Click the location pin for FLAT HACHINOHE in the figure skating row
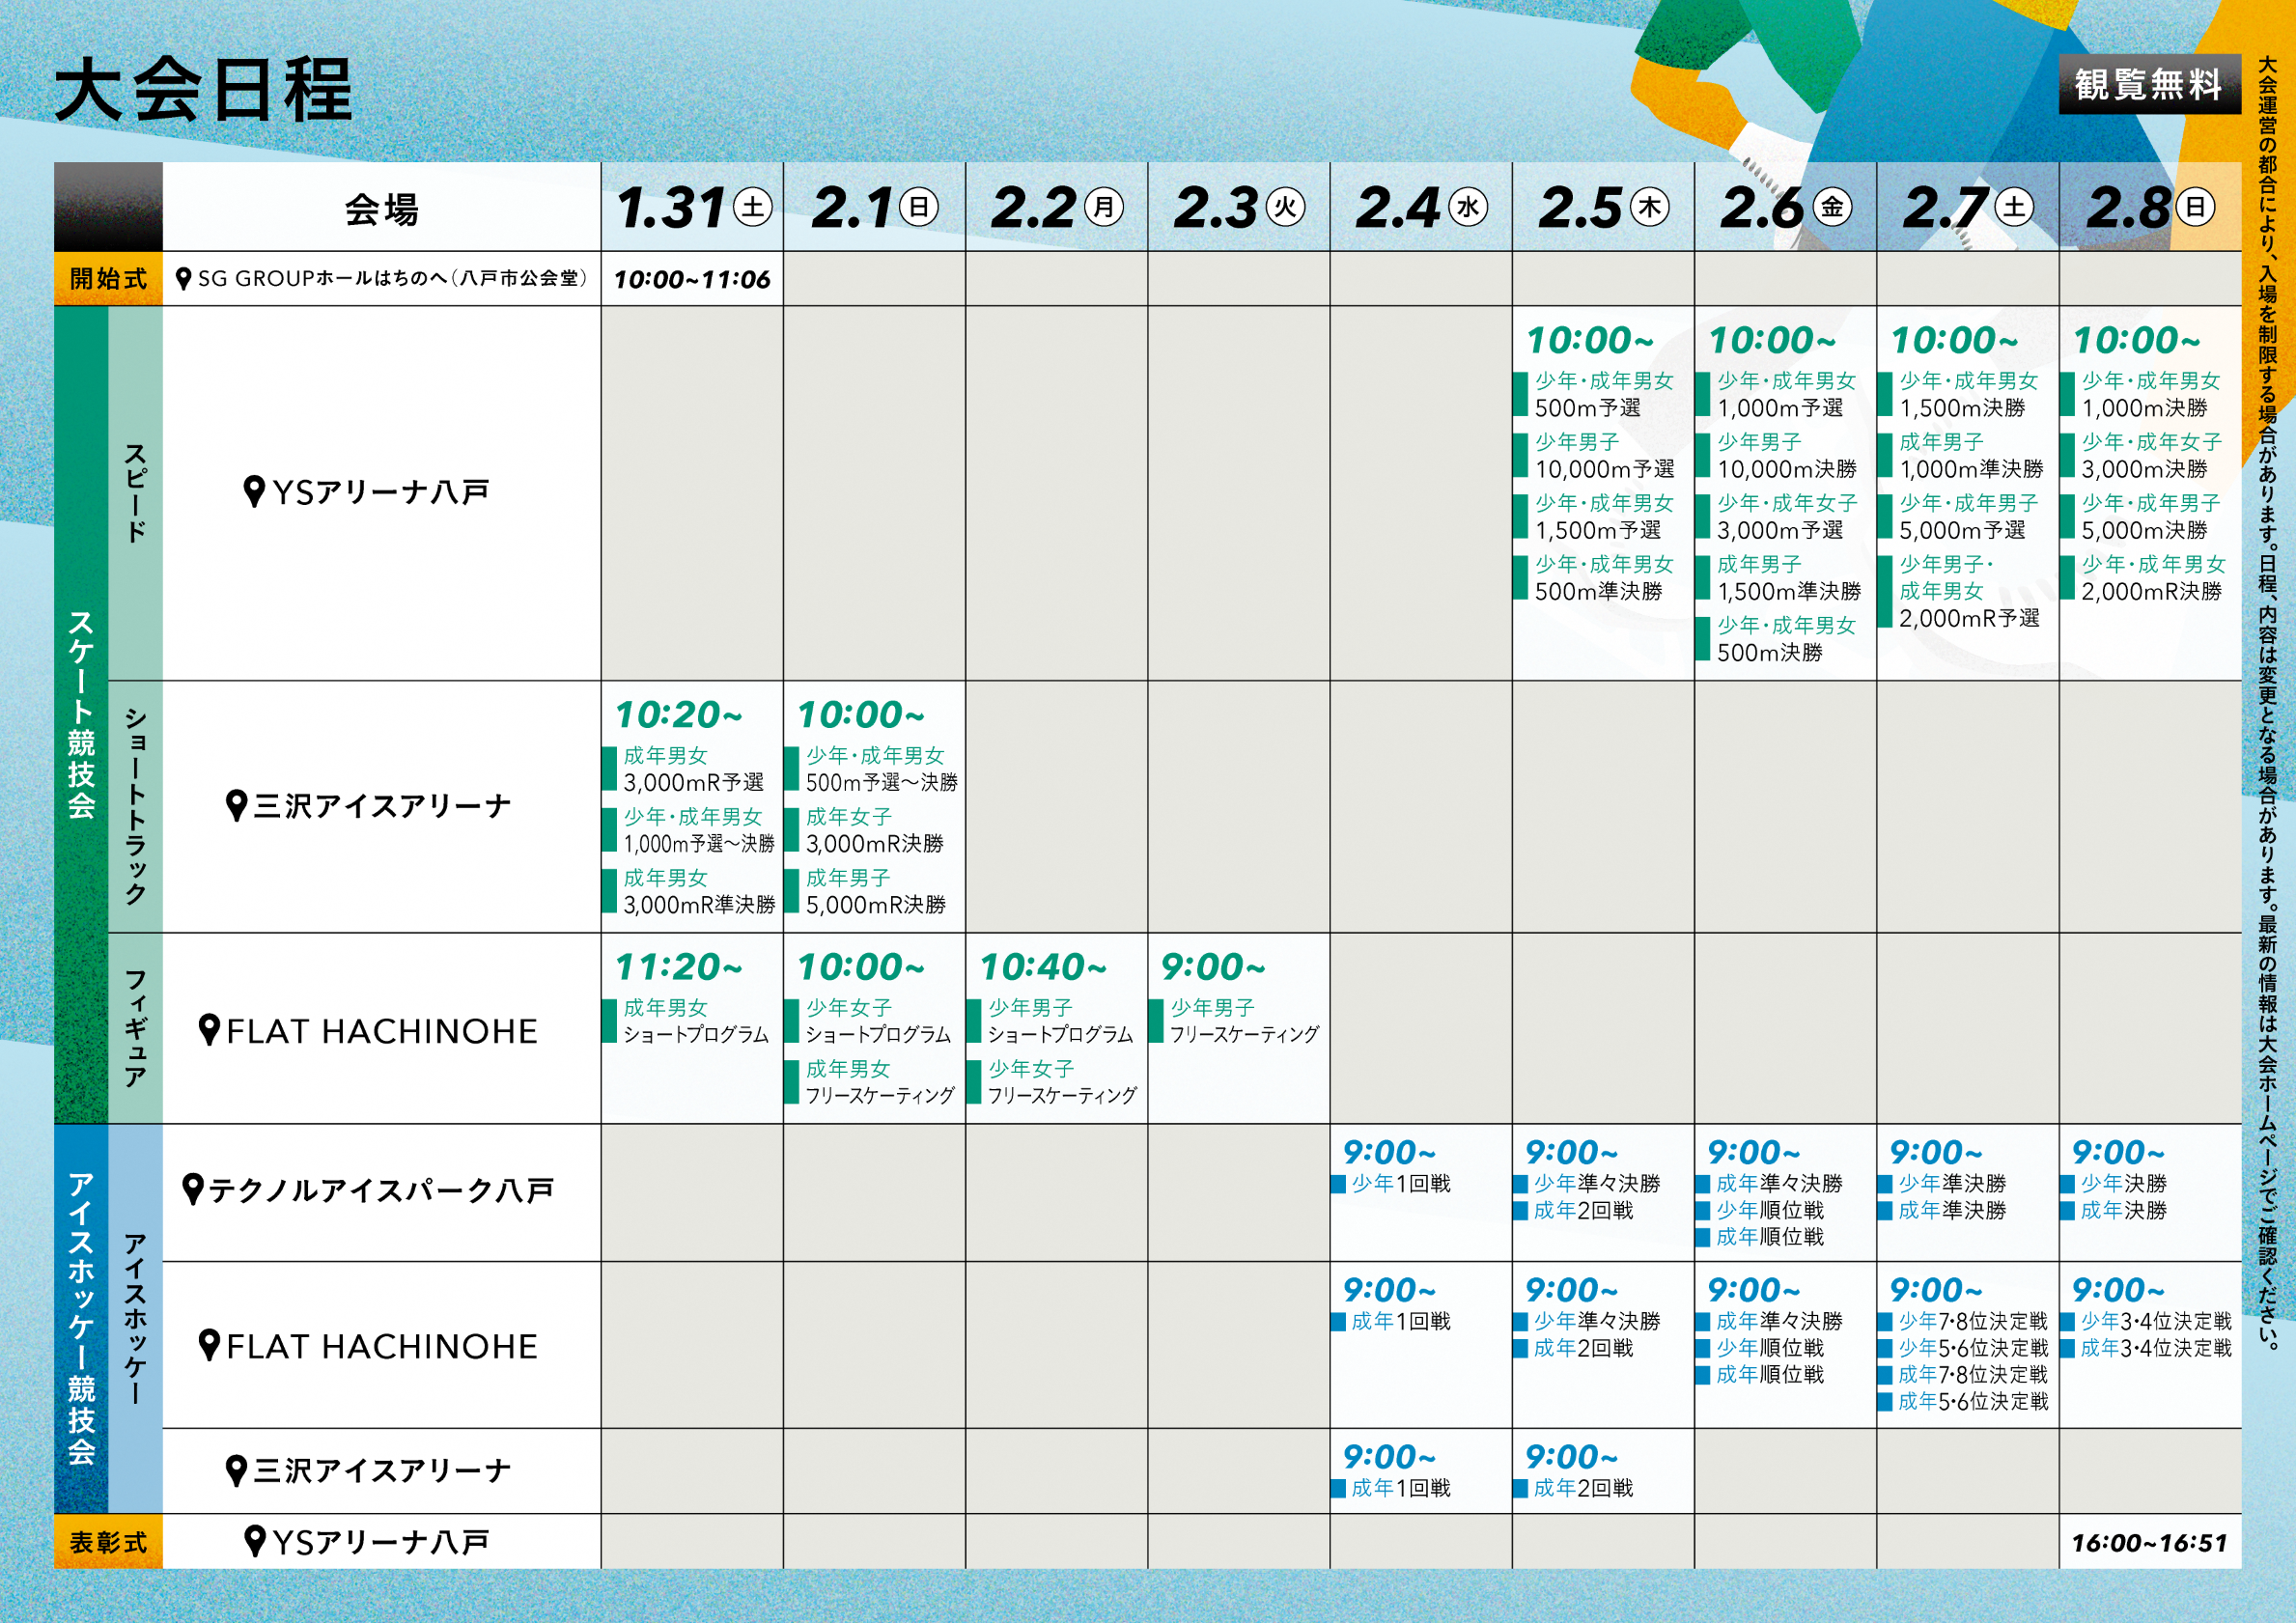The height and width of the screenshot is (1623, 2296). pyautogui.click(x=209, y=1029)
